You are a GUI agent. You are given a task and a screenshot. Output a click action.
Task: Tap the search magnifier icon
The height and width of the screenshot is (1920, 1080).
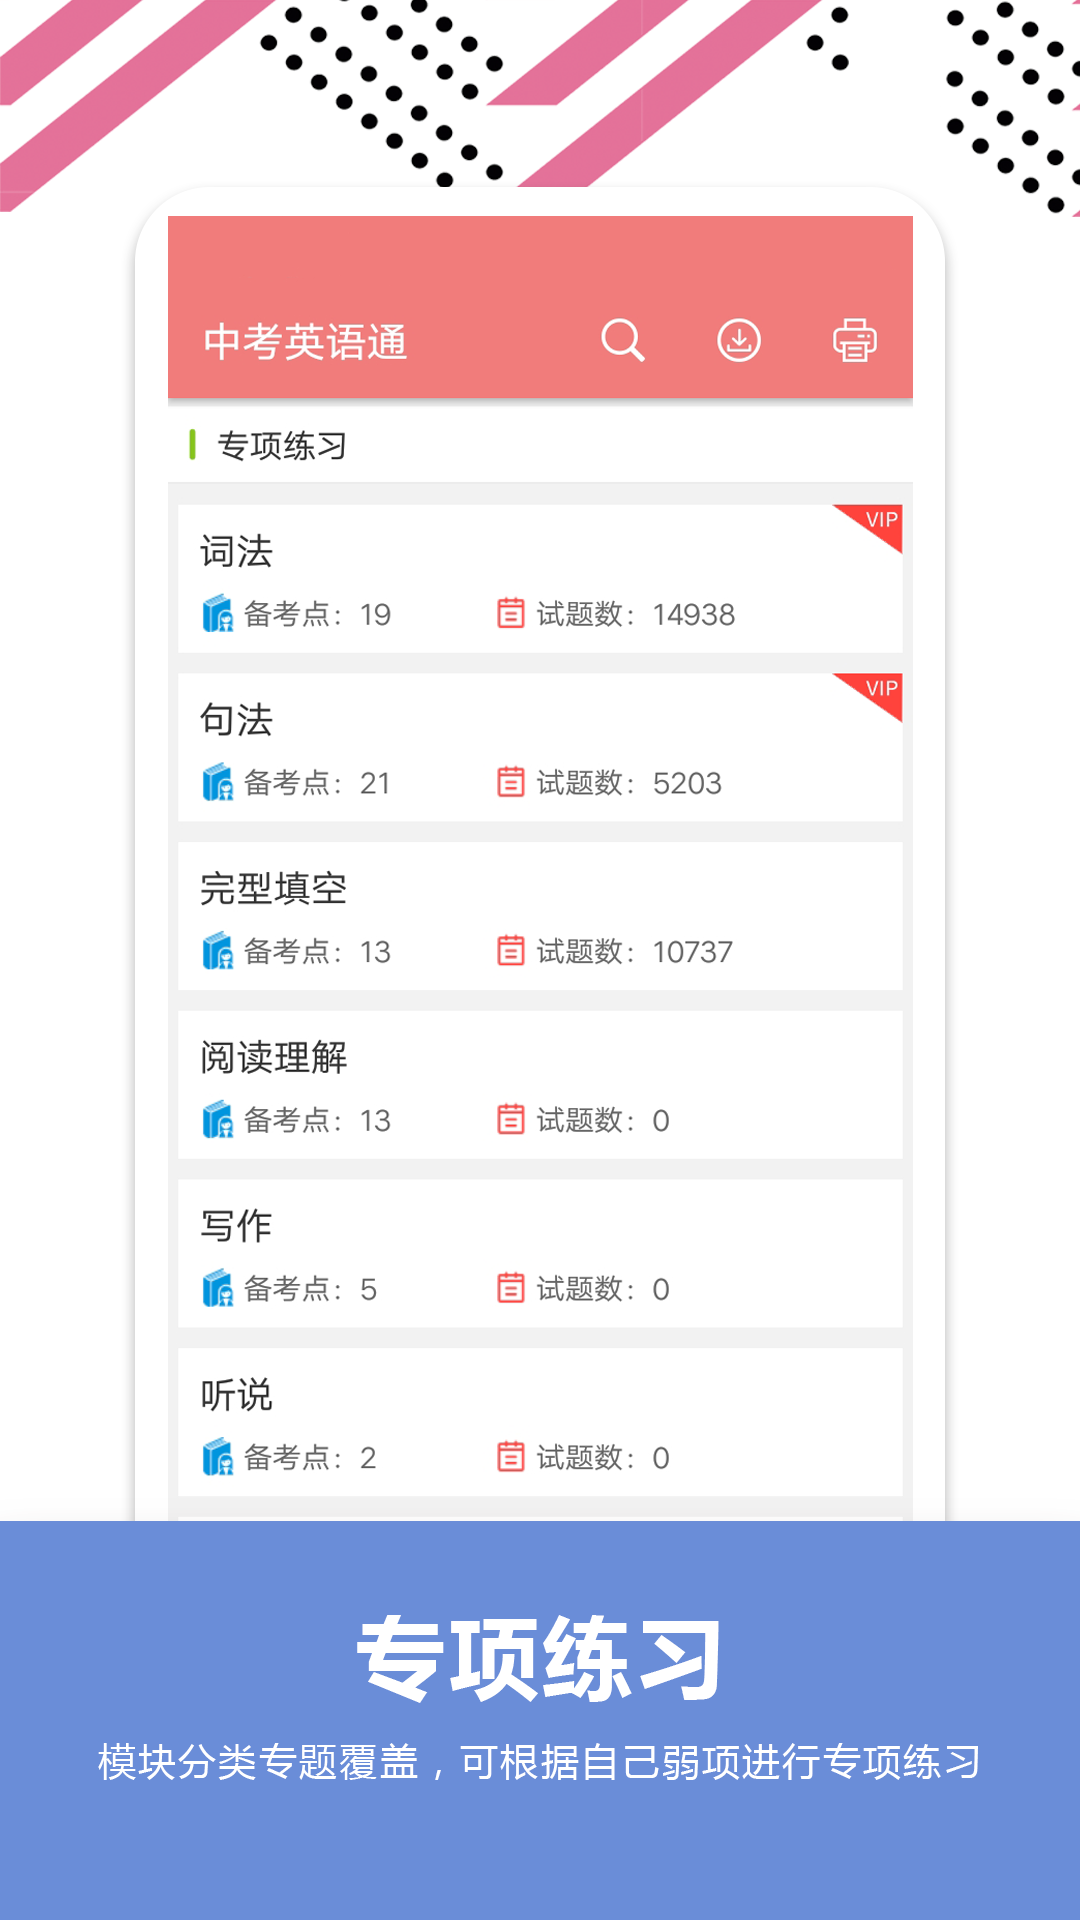point(622,341)
